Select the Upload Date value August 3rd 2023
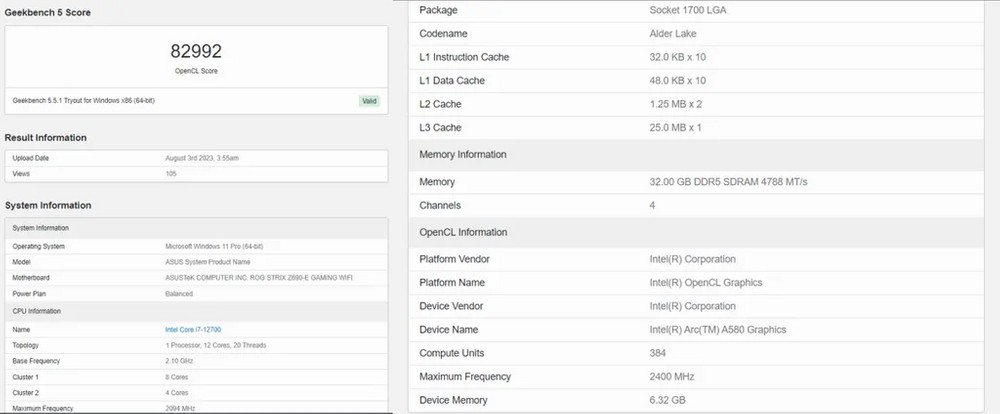Image resolution: width=1000 pixels, height=414 pixels. pyautogui.click(x=201, y=158)
